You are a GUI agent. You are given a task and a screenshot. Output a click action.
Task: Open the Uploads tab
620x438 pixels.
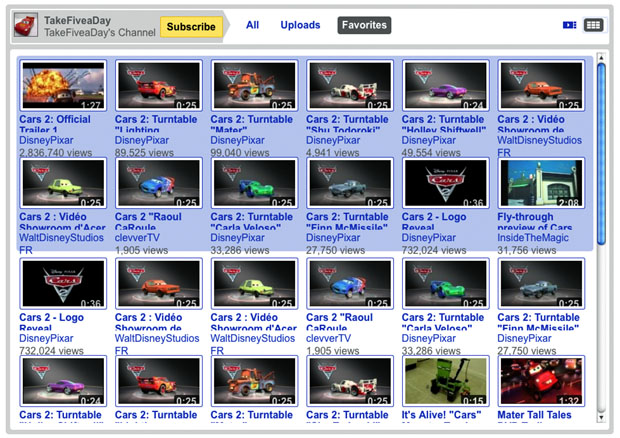coord(300,25)
